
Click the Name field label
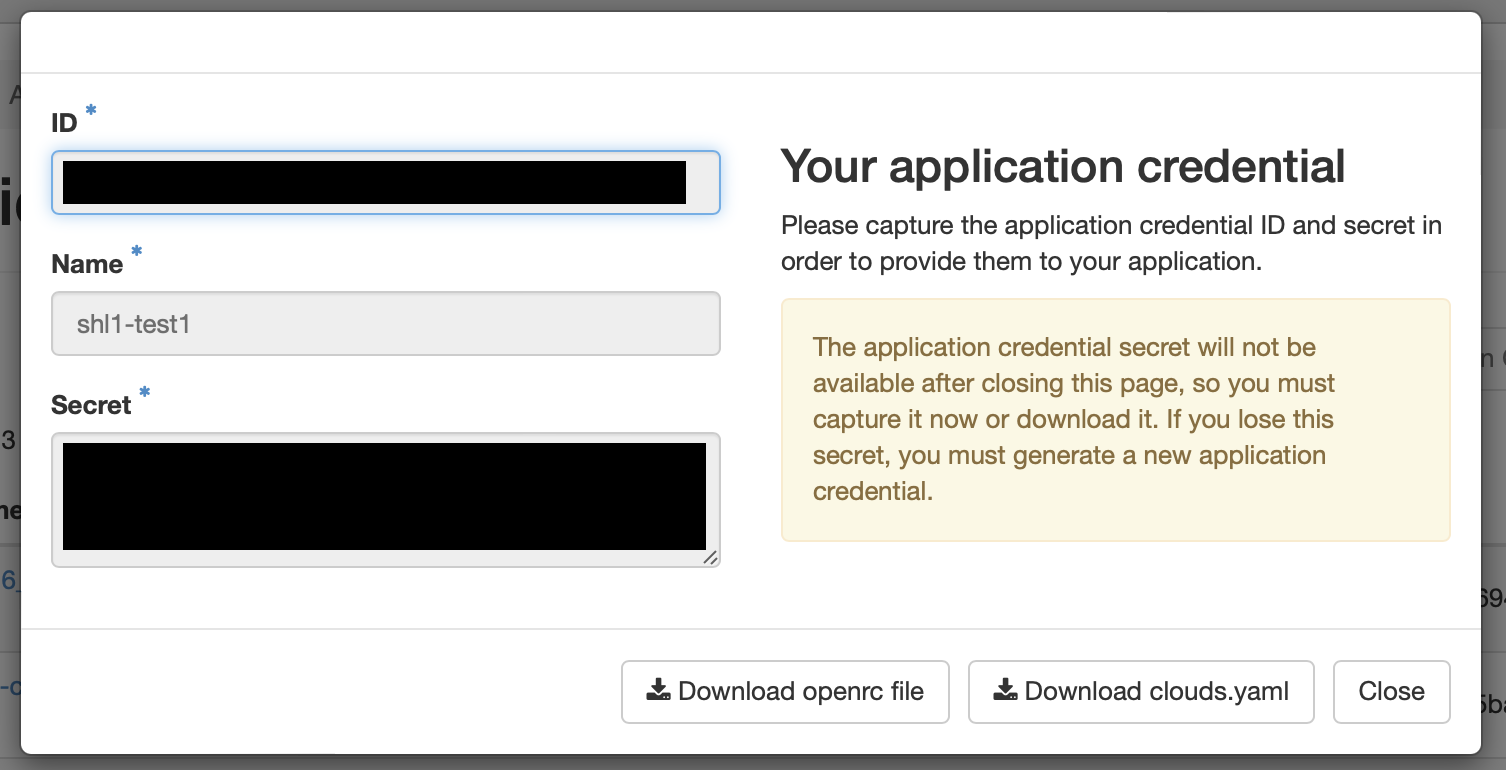pos(87,264)
